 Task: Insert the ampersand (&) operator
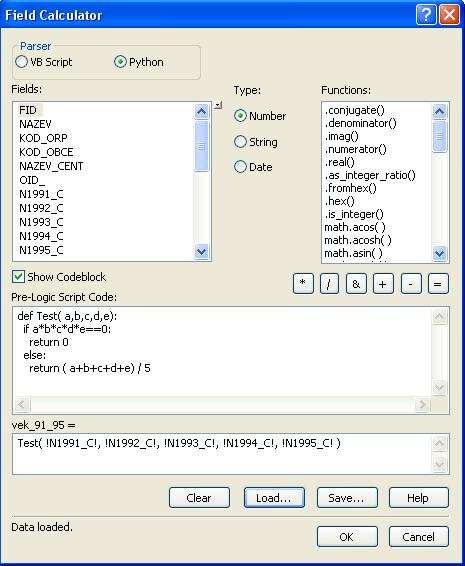click(356, 284)
